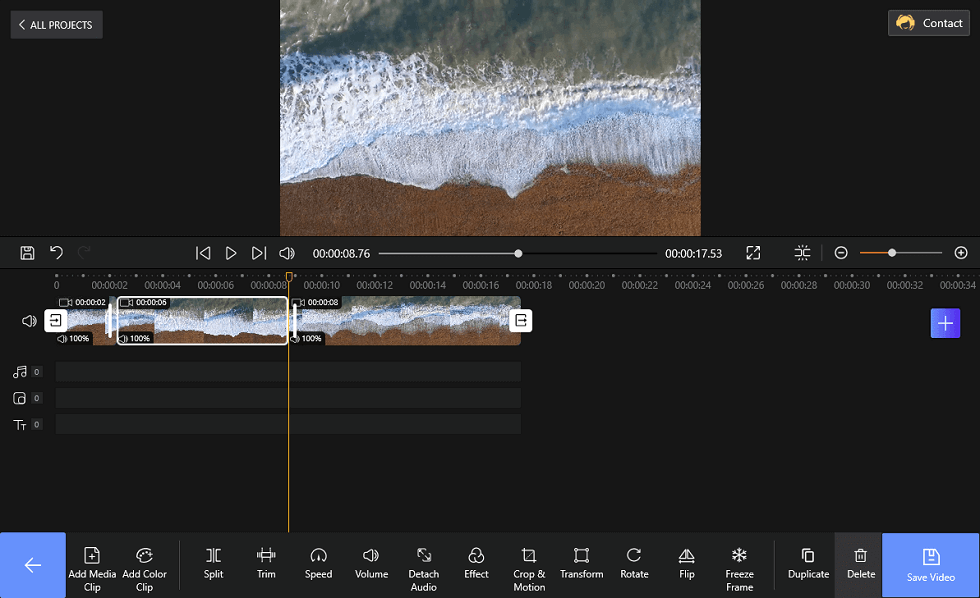Click the transition marker before the third clip
This screenshot has height=598, width=980.
point(294,321)
